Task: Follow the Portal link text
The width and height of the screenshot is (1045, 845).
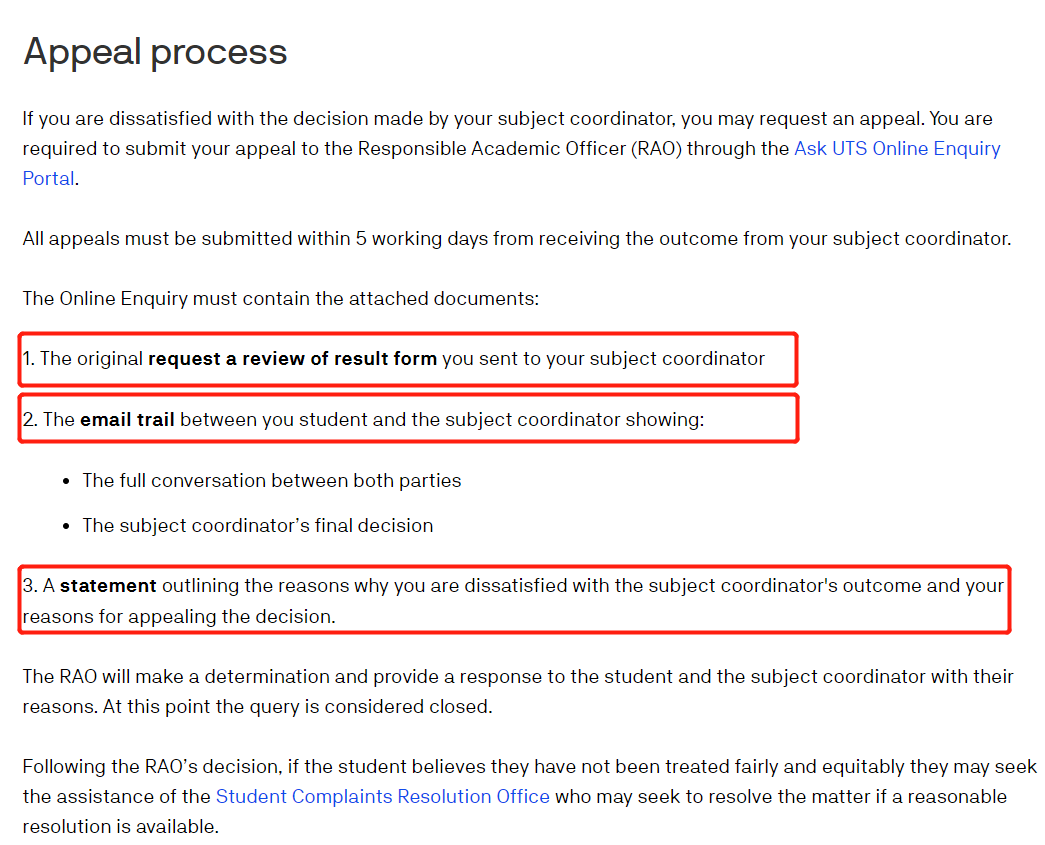Action: click(49, 179)
